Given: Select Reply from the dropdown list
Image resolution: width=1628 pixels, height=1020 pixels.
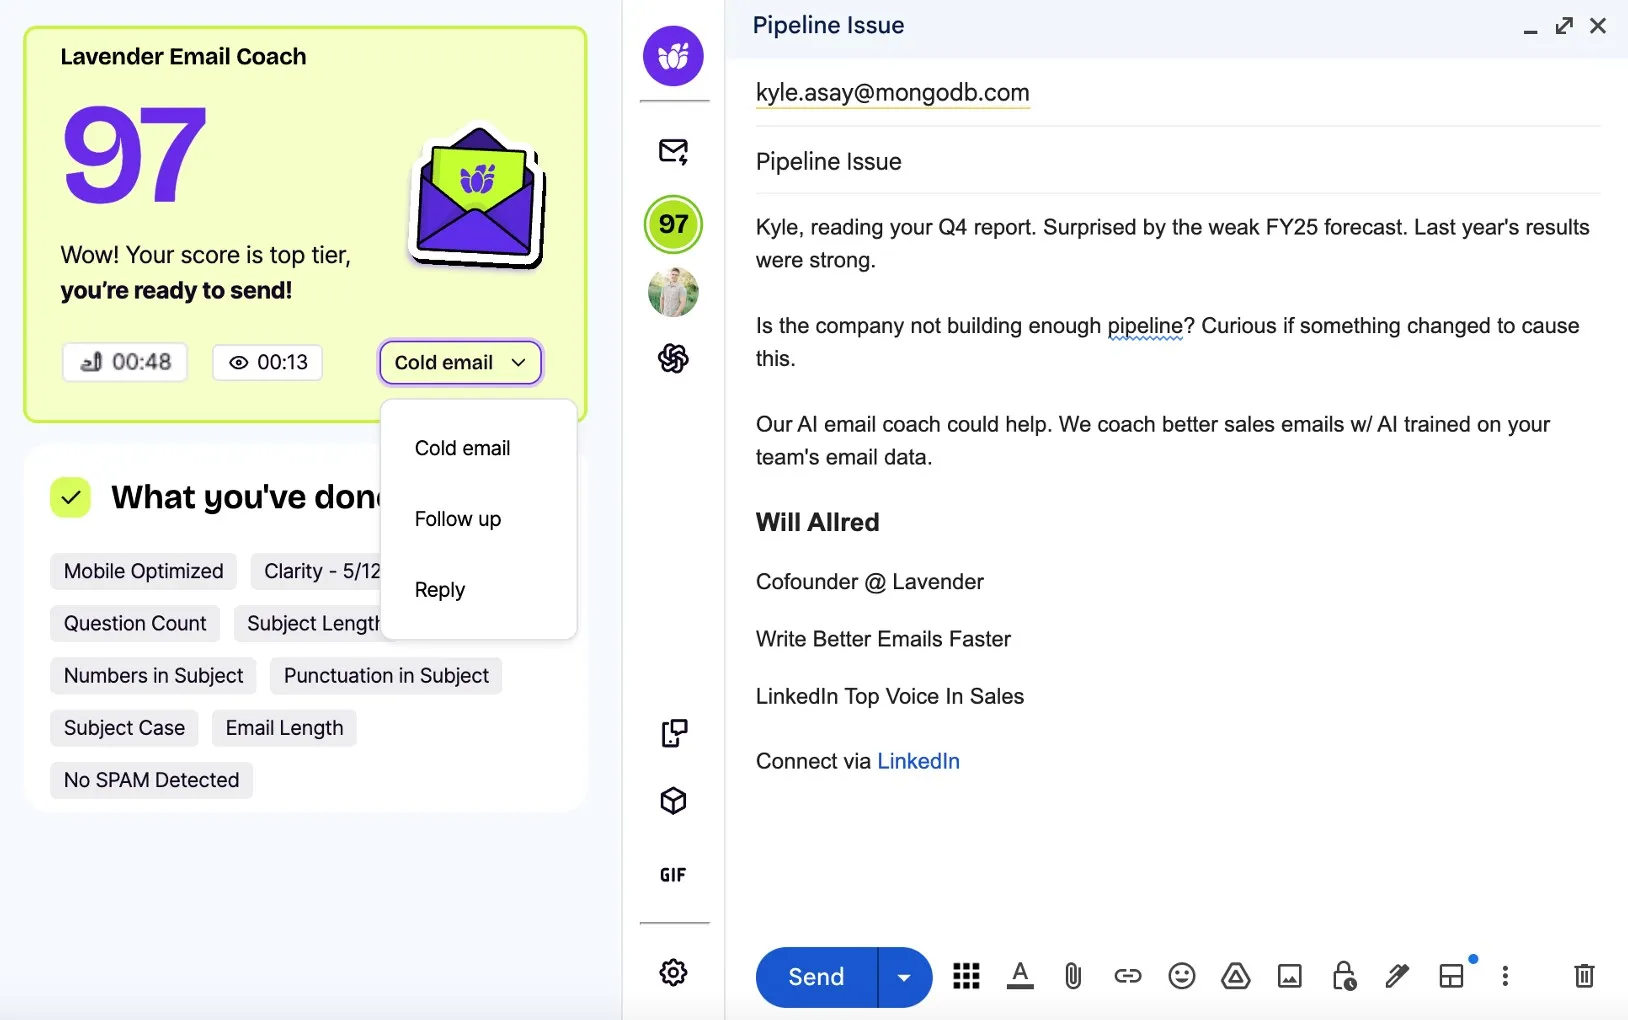Looking at the screenshot, I should pos(440,590).
